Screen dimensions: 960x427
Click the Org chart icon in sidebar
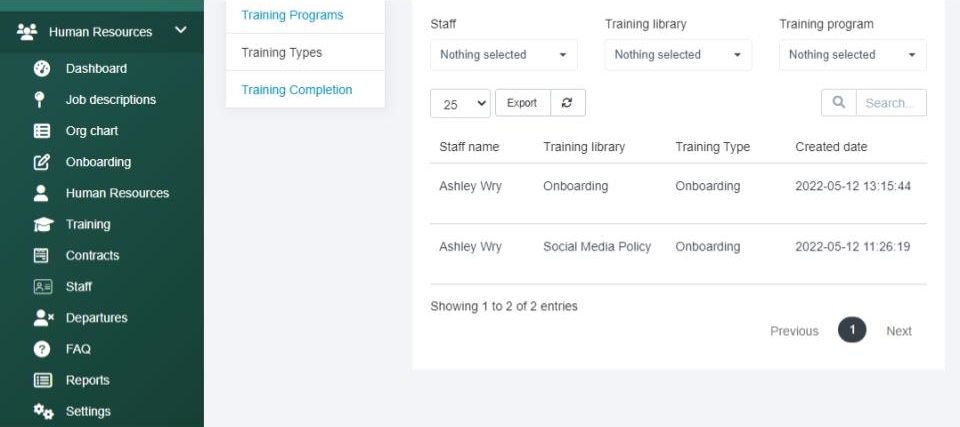click(42, 131)
